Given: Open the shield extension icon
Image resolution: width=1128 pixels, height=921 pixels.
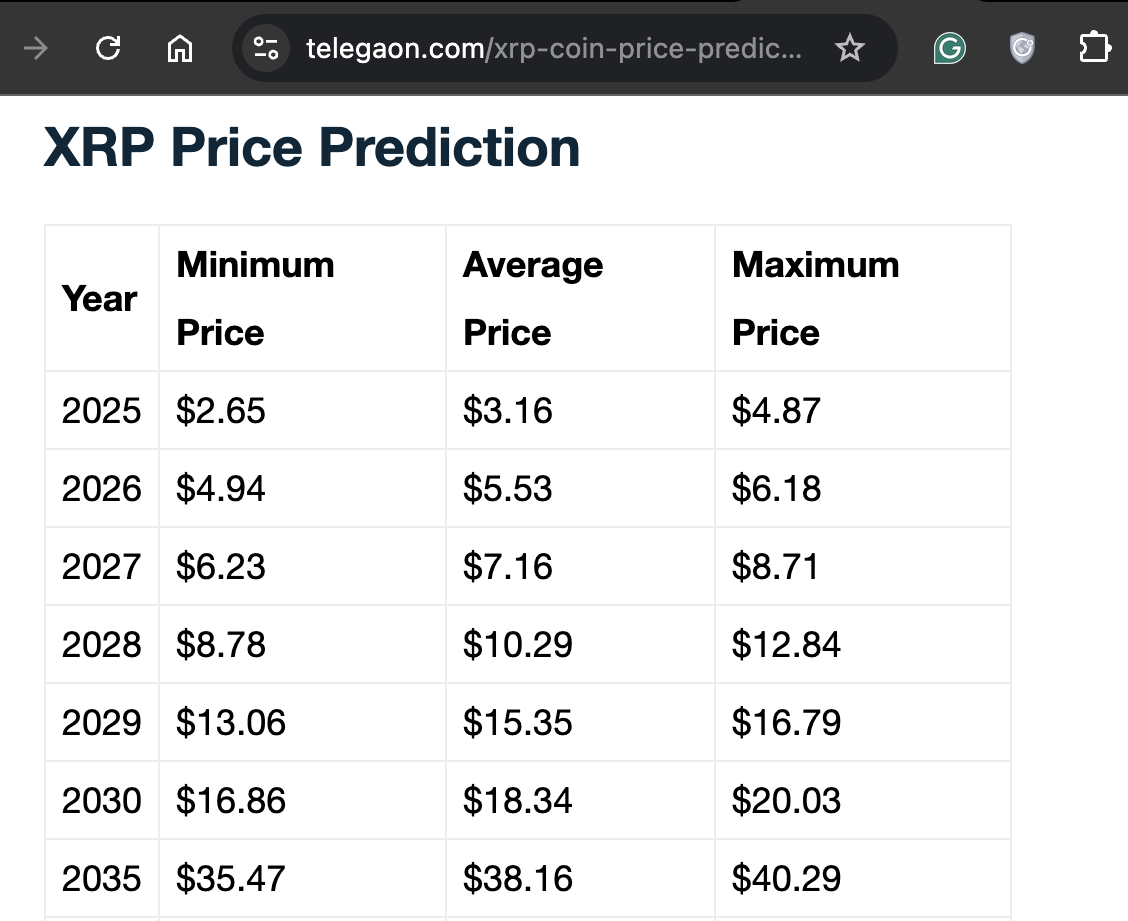Looking at the screenshot, I should [1022, 48].
